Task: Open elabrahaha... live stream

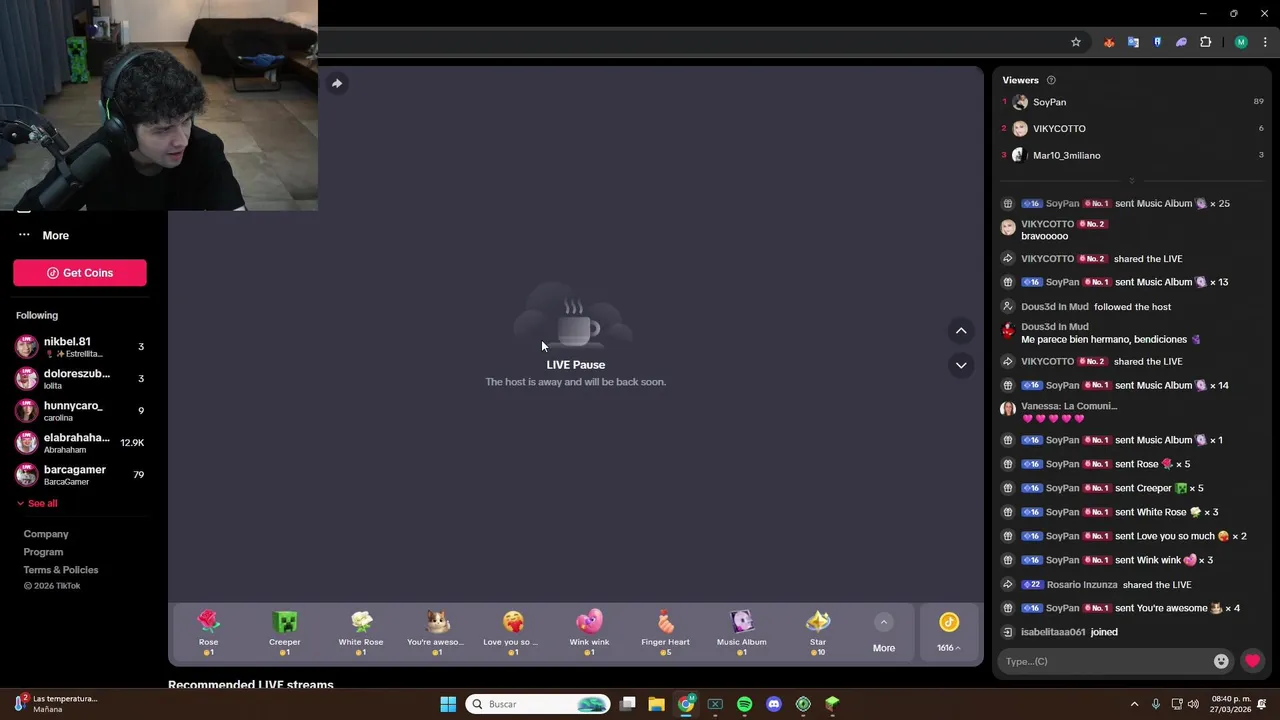Action: pyautogui.click(x=80, y=443)
